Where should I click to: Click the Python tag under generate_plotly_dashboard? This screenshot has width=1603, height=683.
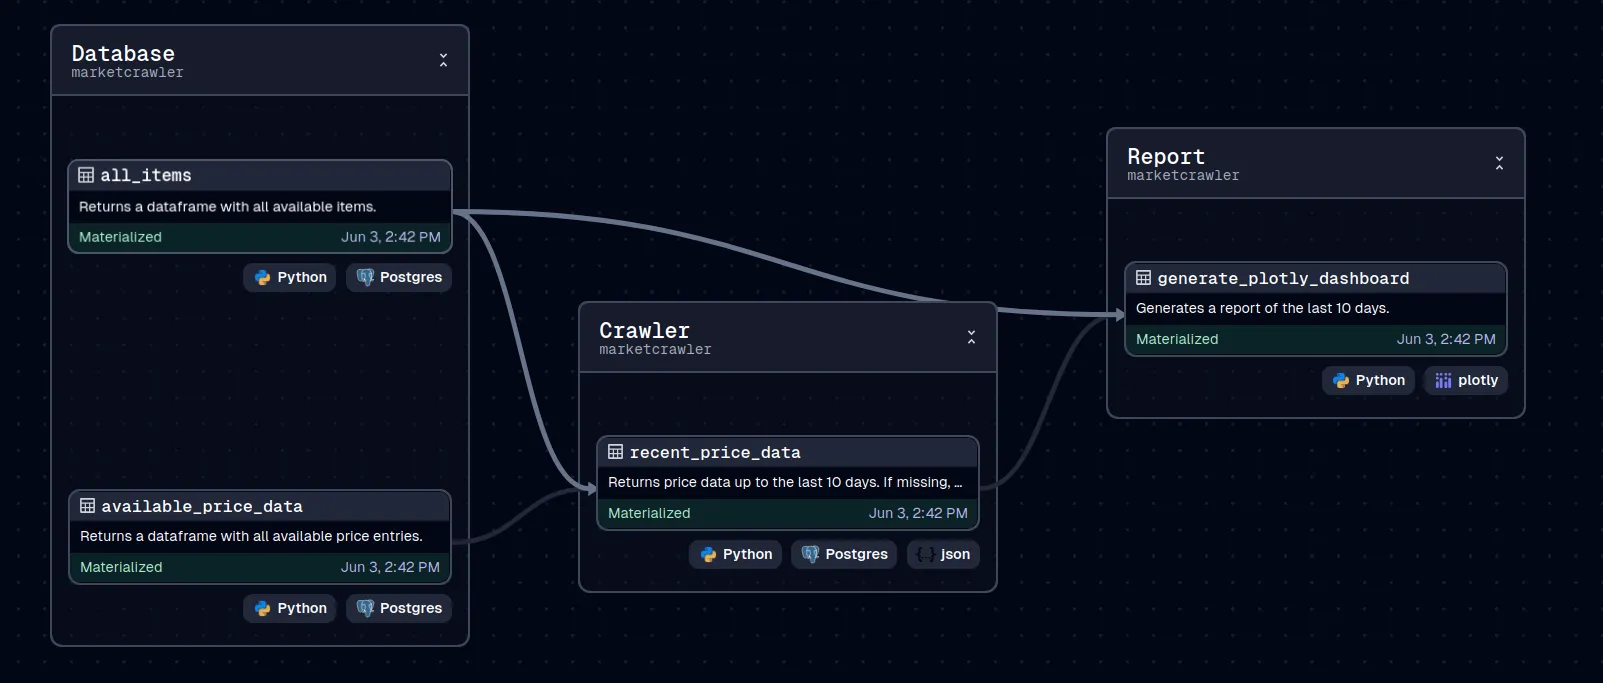click(x=1369, y=380)
